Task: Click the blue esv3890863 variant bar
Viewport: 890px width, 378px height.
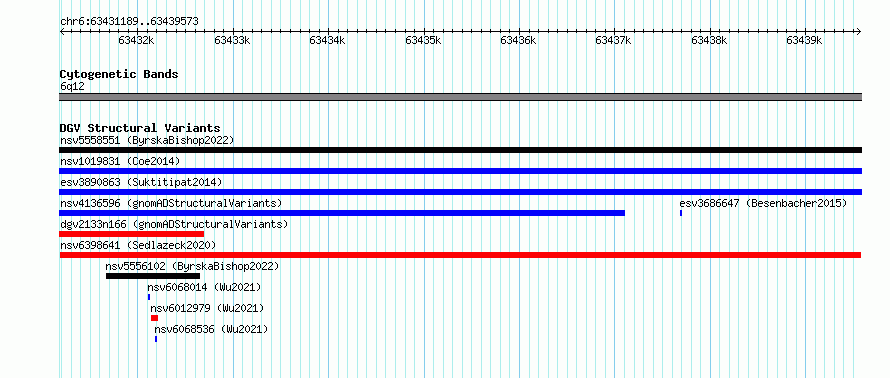Action: 460,192
